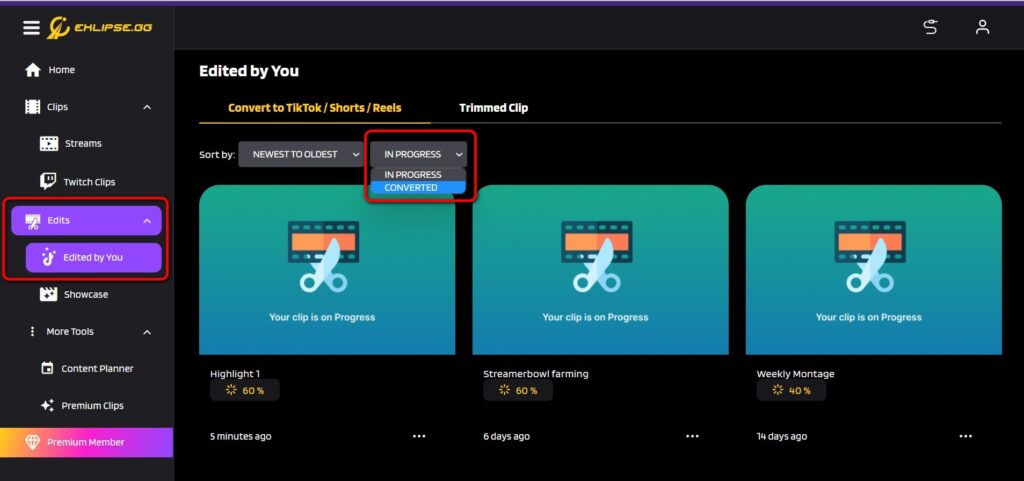Click the Clips film strip icon
This screenshot has height=481, width=1024.
click(33, 107)
